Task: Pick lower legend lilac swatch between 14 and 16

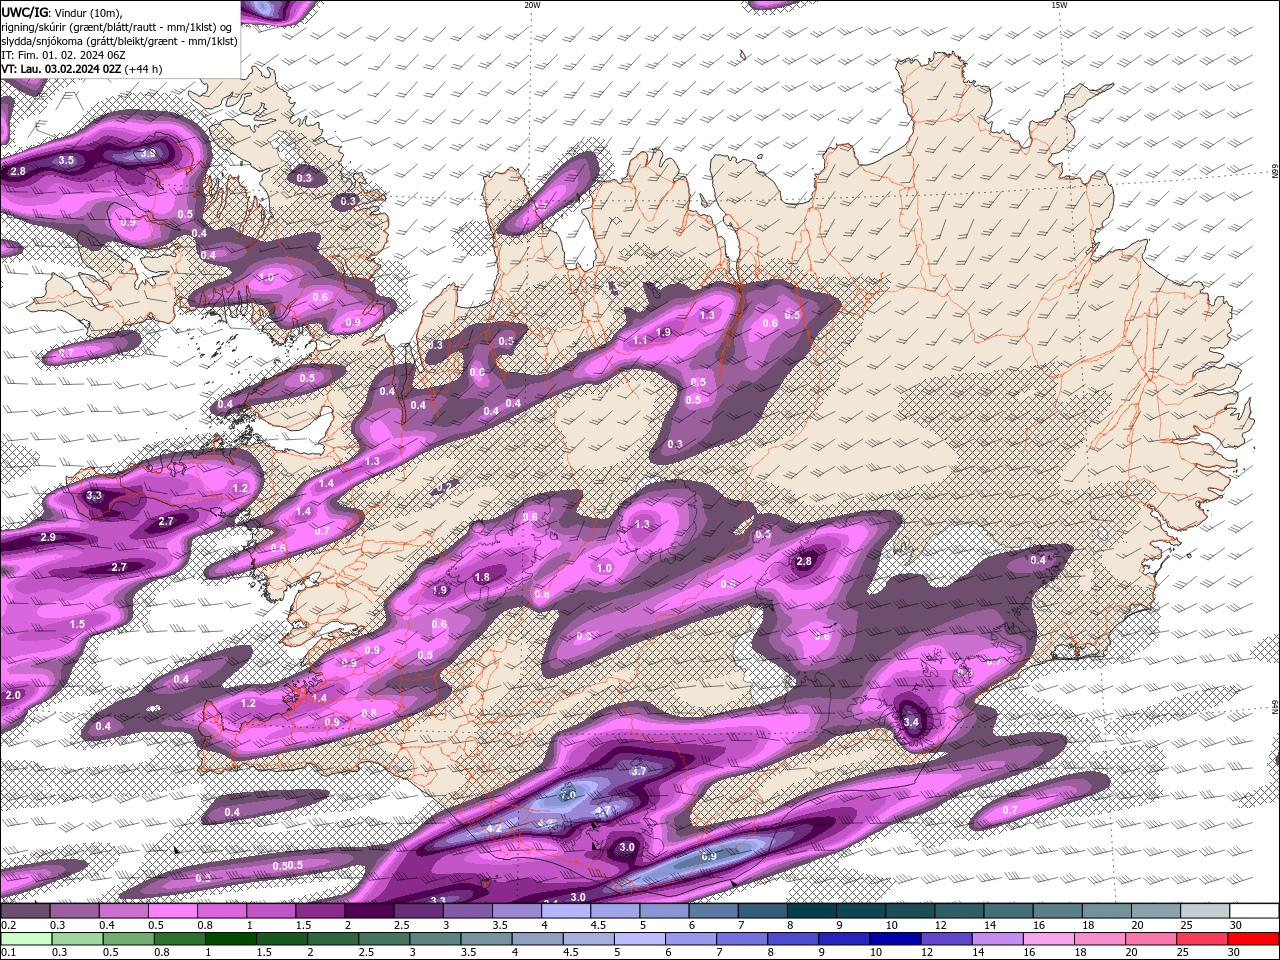Action: 998,938
